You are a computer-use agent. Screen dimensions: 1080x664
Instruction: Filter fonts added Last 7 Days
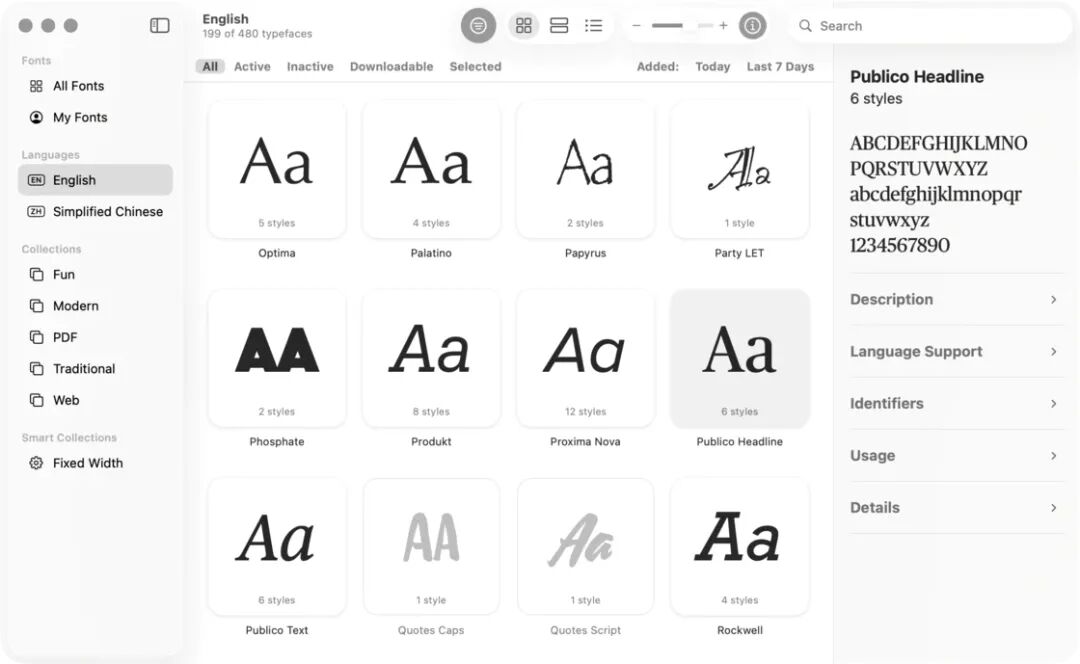[x=780, y=67]
